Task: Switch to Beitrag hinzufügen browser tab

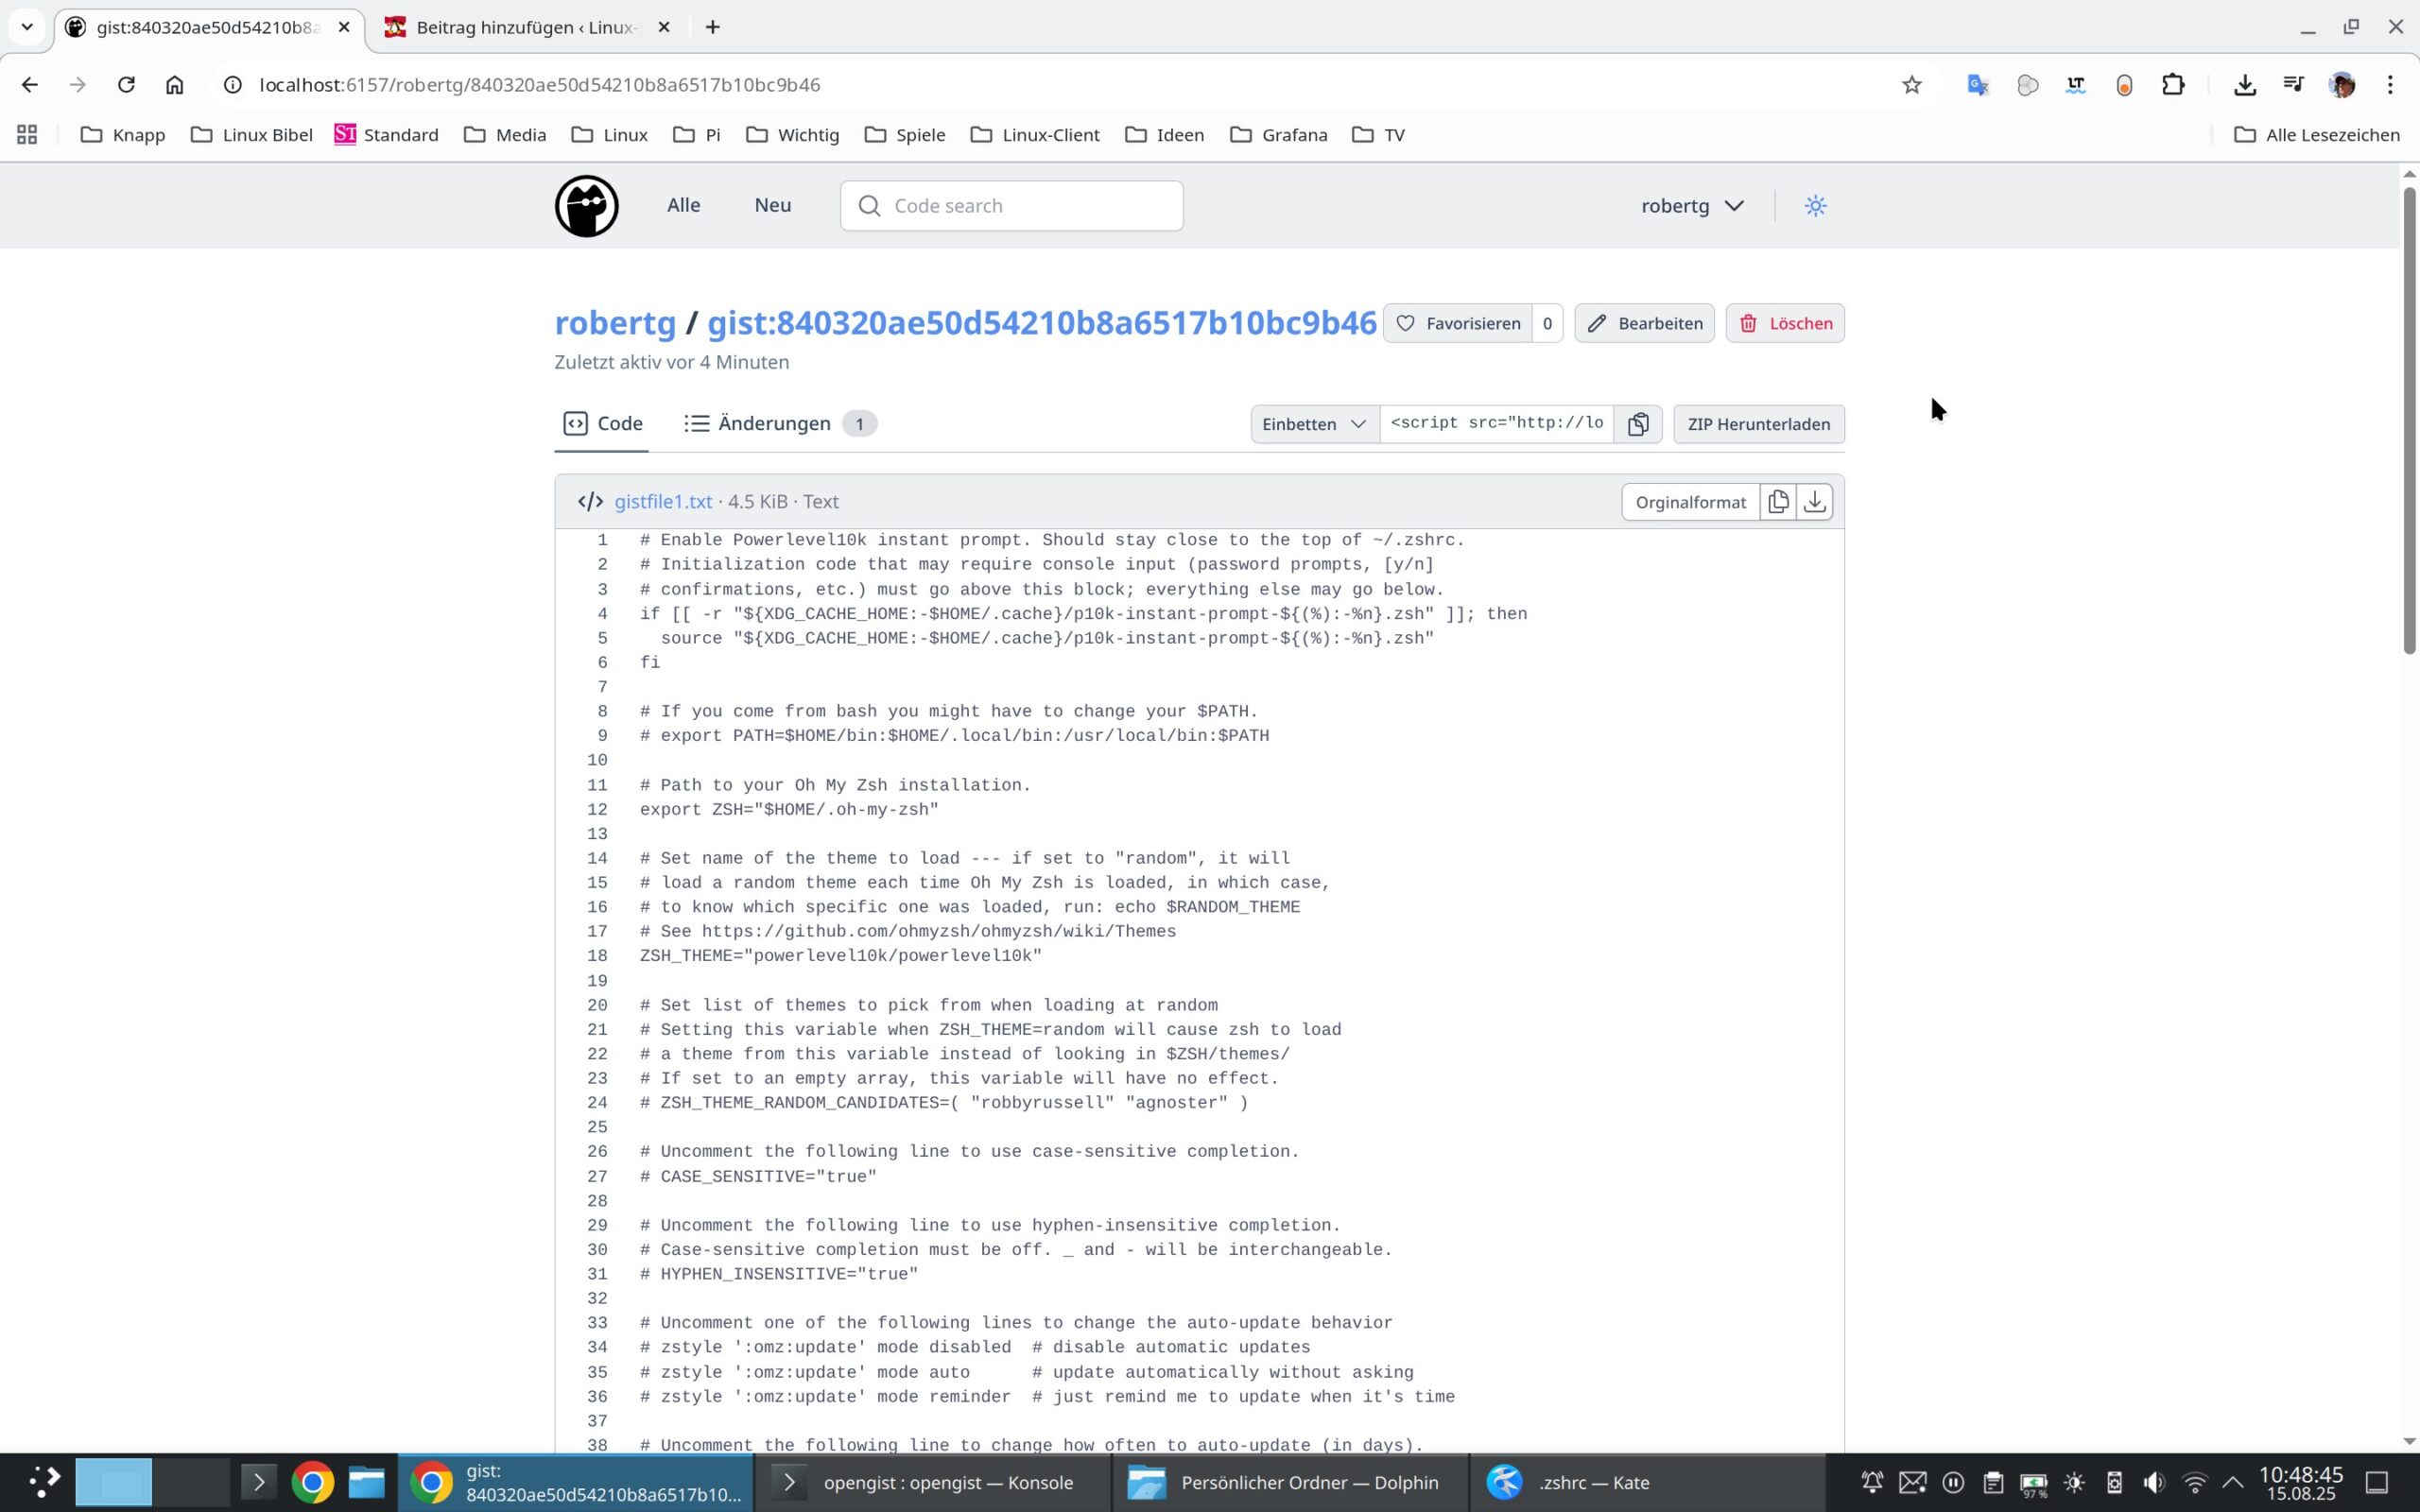Action: [x=527, y=27]
